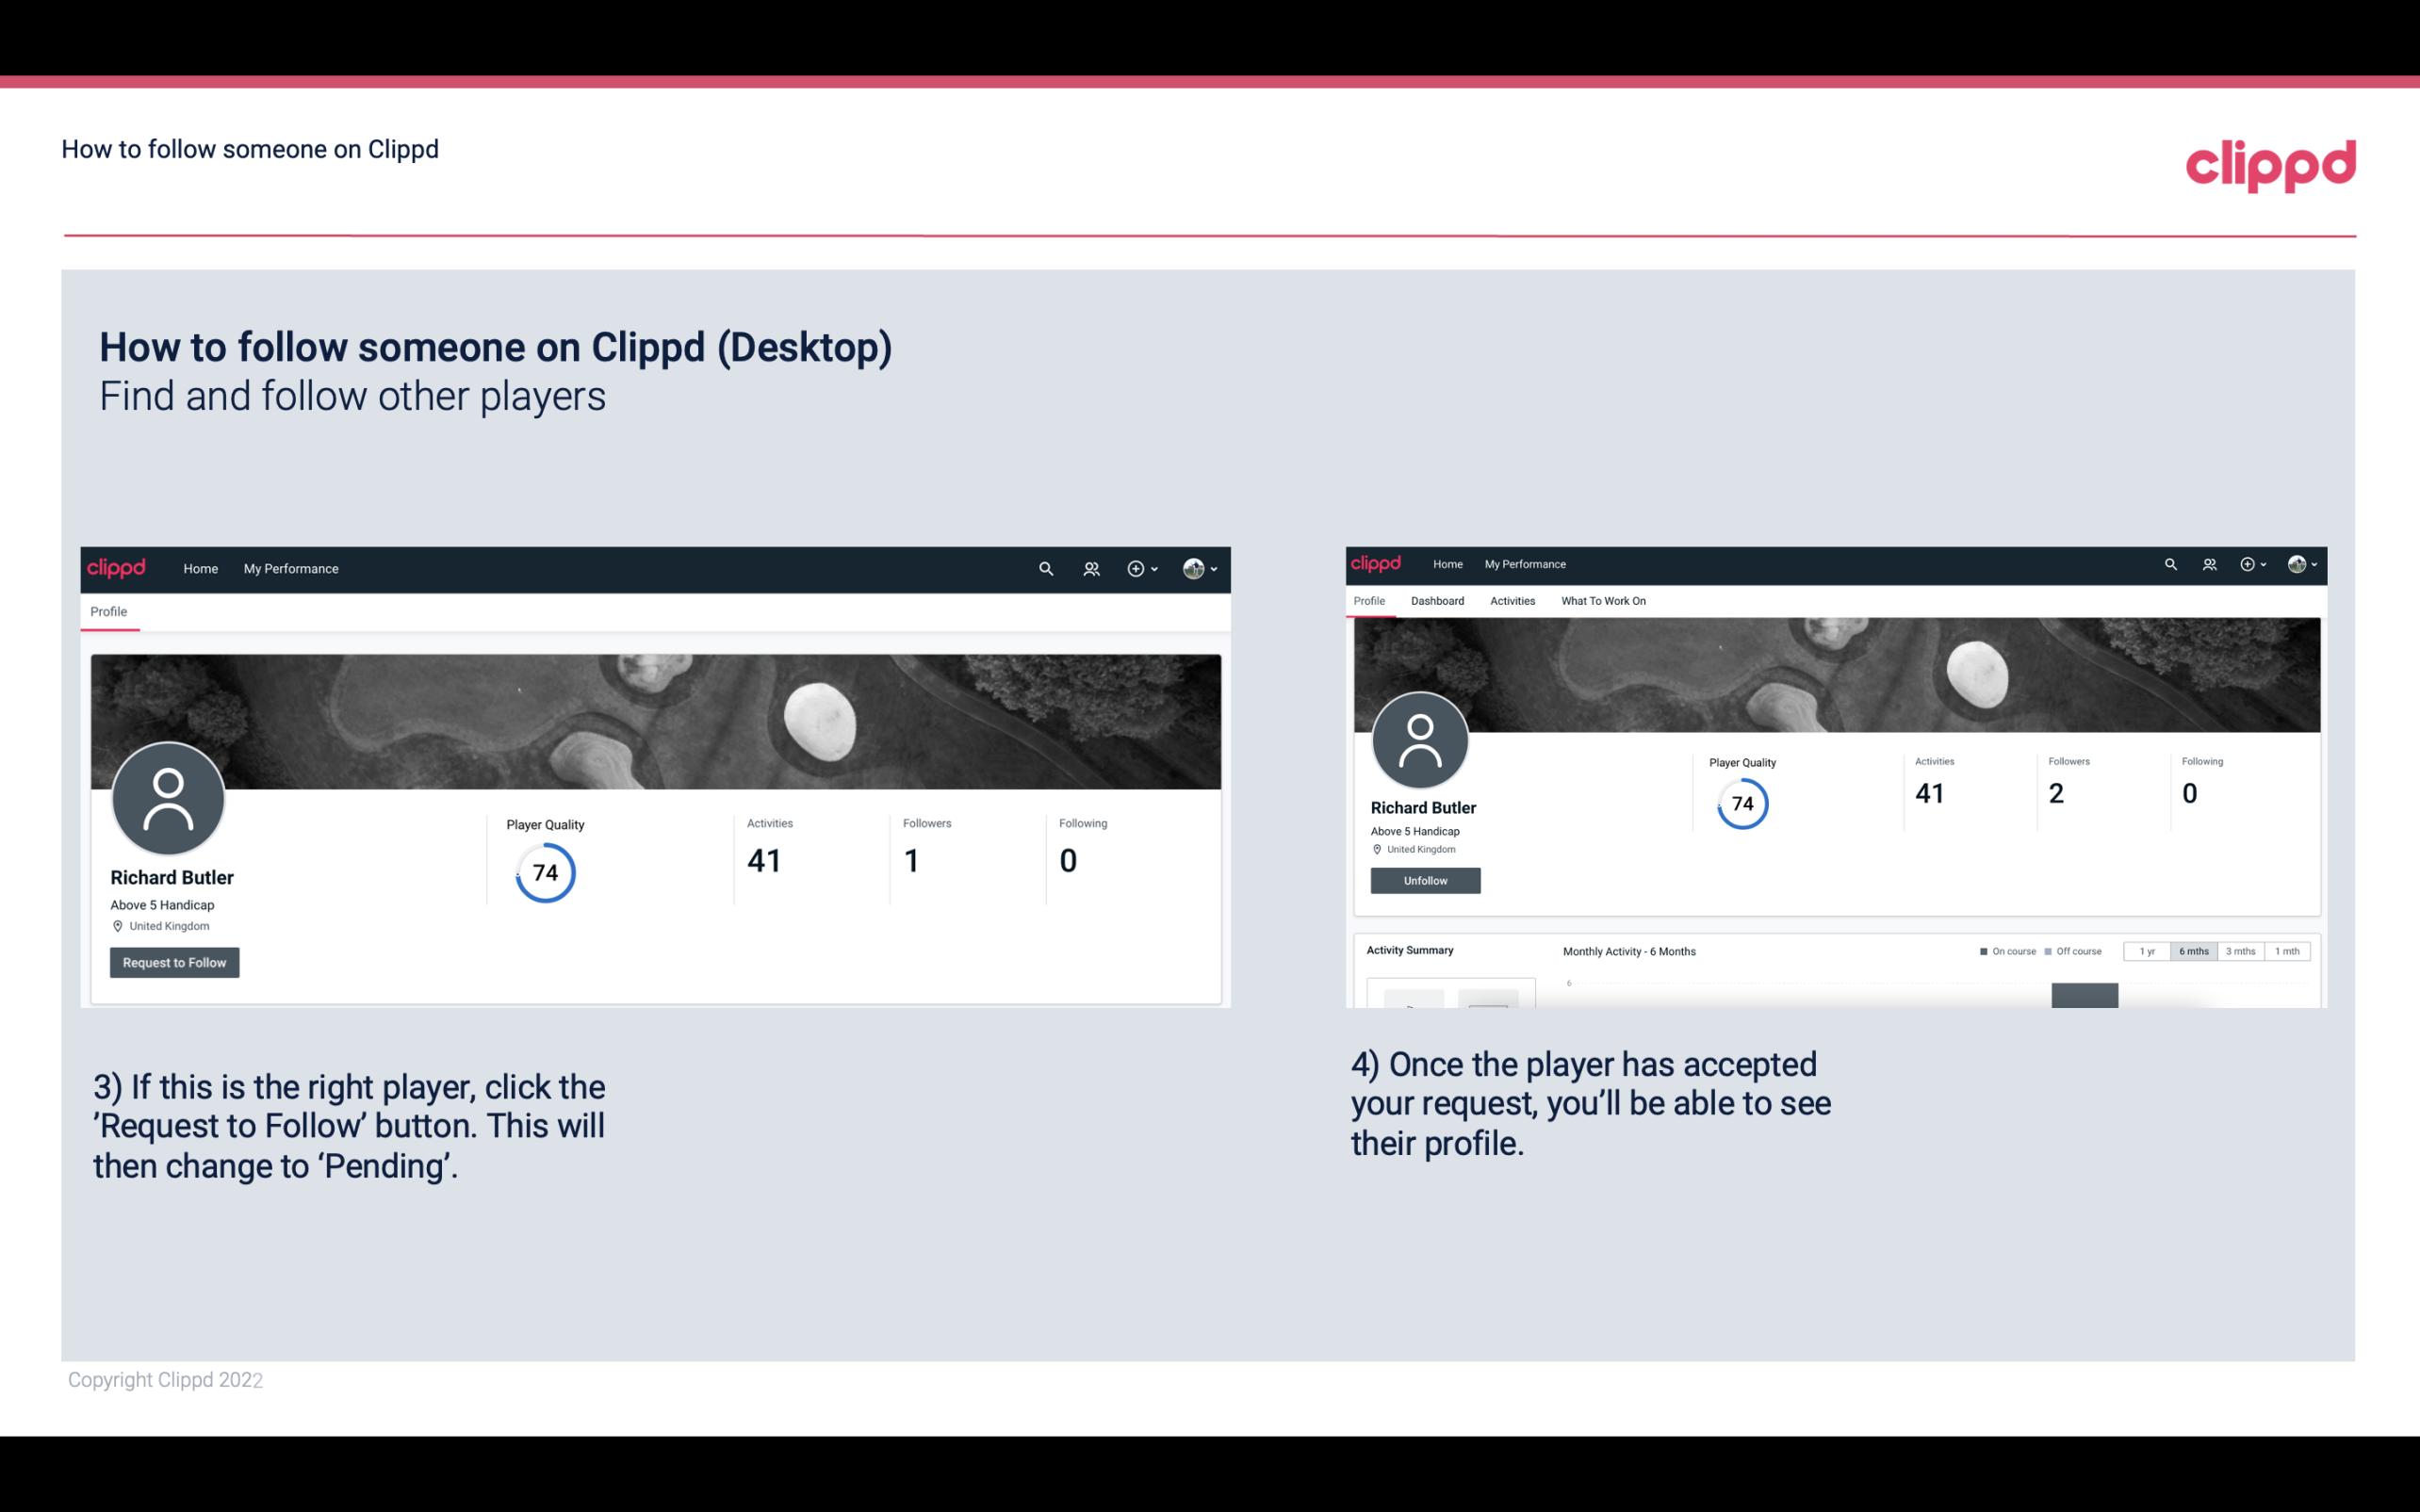Select the 'What To Work On' tab
The width and height of the screenshot is (2420, 1512).
click(x=1601, y=601)
